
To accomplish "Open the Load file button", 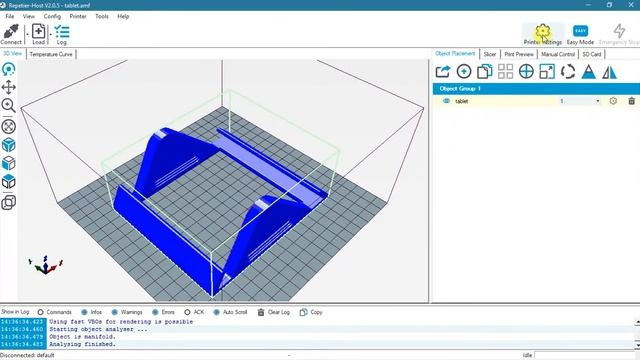I will [x=38, y=34].
